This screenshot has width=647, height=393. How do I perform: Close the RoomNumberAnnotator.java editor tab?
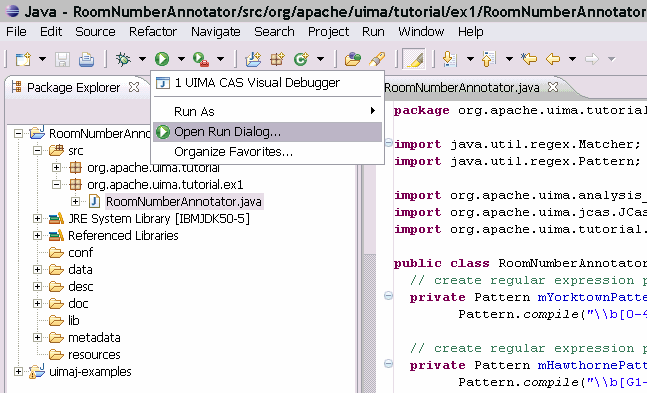click(553, 87)
